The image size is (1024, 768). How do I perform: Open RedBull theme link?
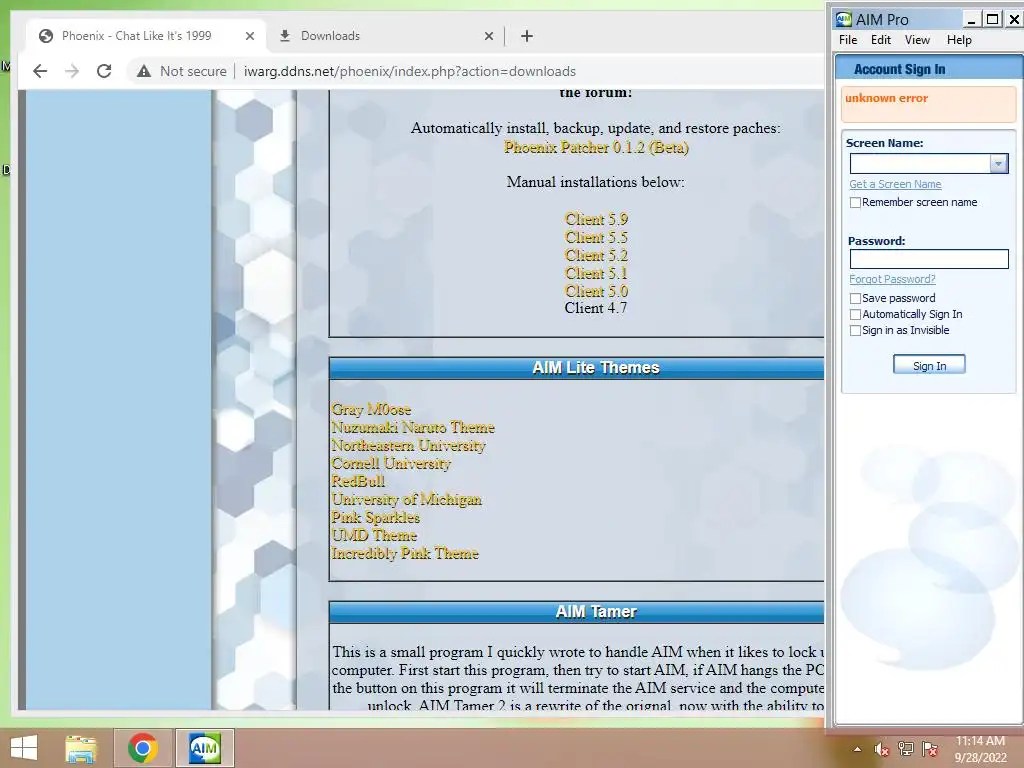point(358,481)
